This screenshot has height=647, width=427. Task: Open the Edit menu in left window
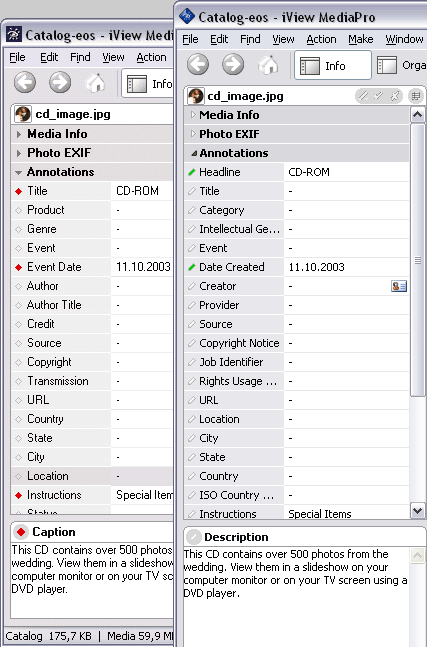(x=49, y=57)
